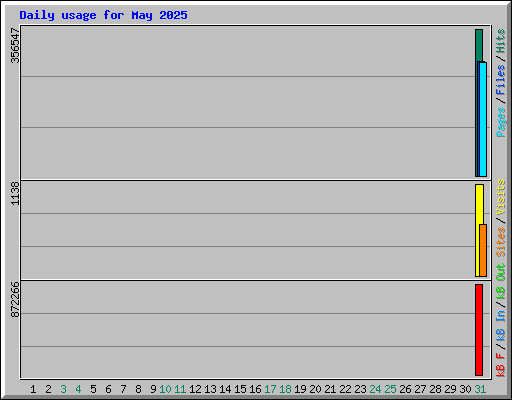Click the yellow Visits bar for day 31
The width and height of the screenshot is (512, 400).
[x=479, y=204]
